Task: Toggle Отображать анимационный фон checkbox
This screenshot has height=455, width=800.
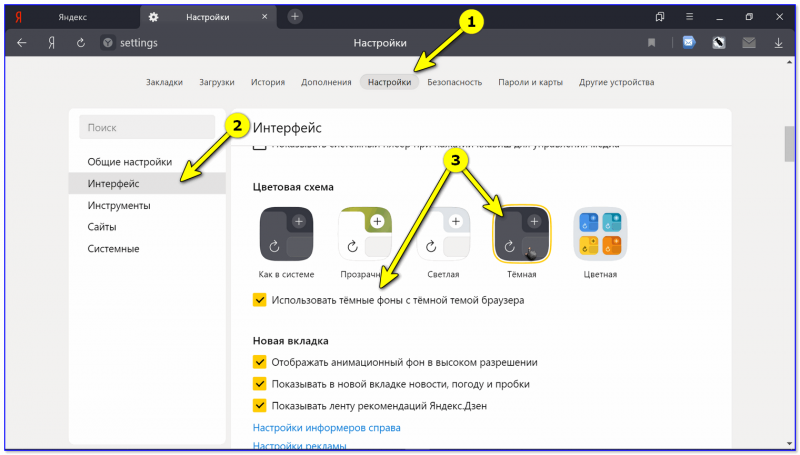Action: [260, 362]
